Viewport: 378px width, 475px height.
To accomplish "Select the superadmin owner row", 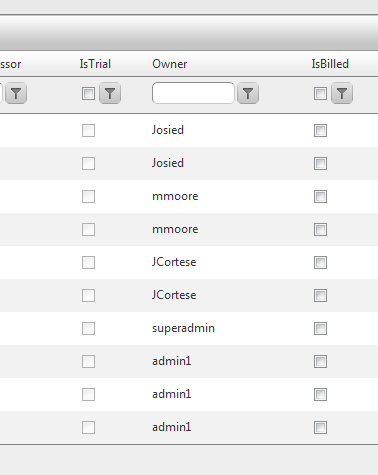I will [x=189, y=328].
